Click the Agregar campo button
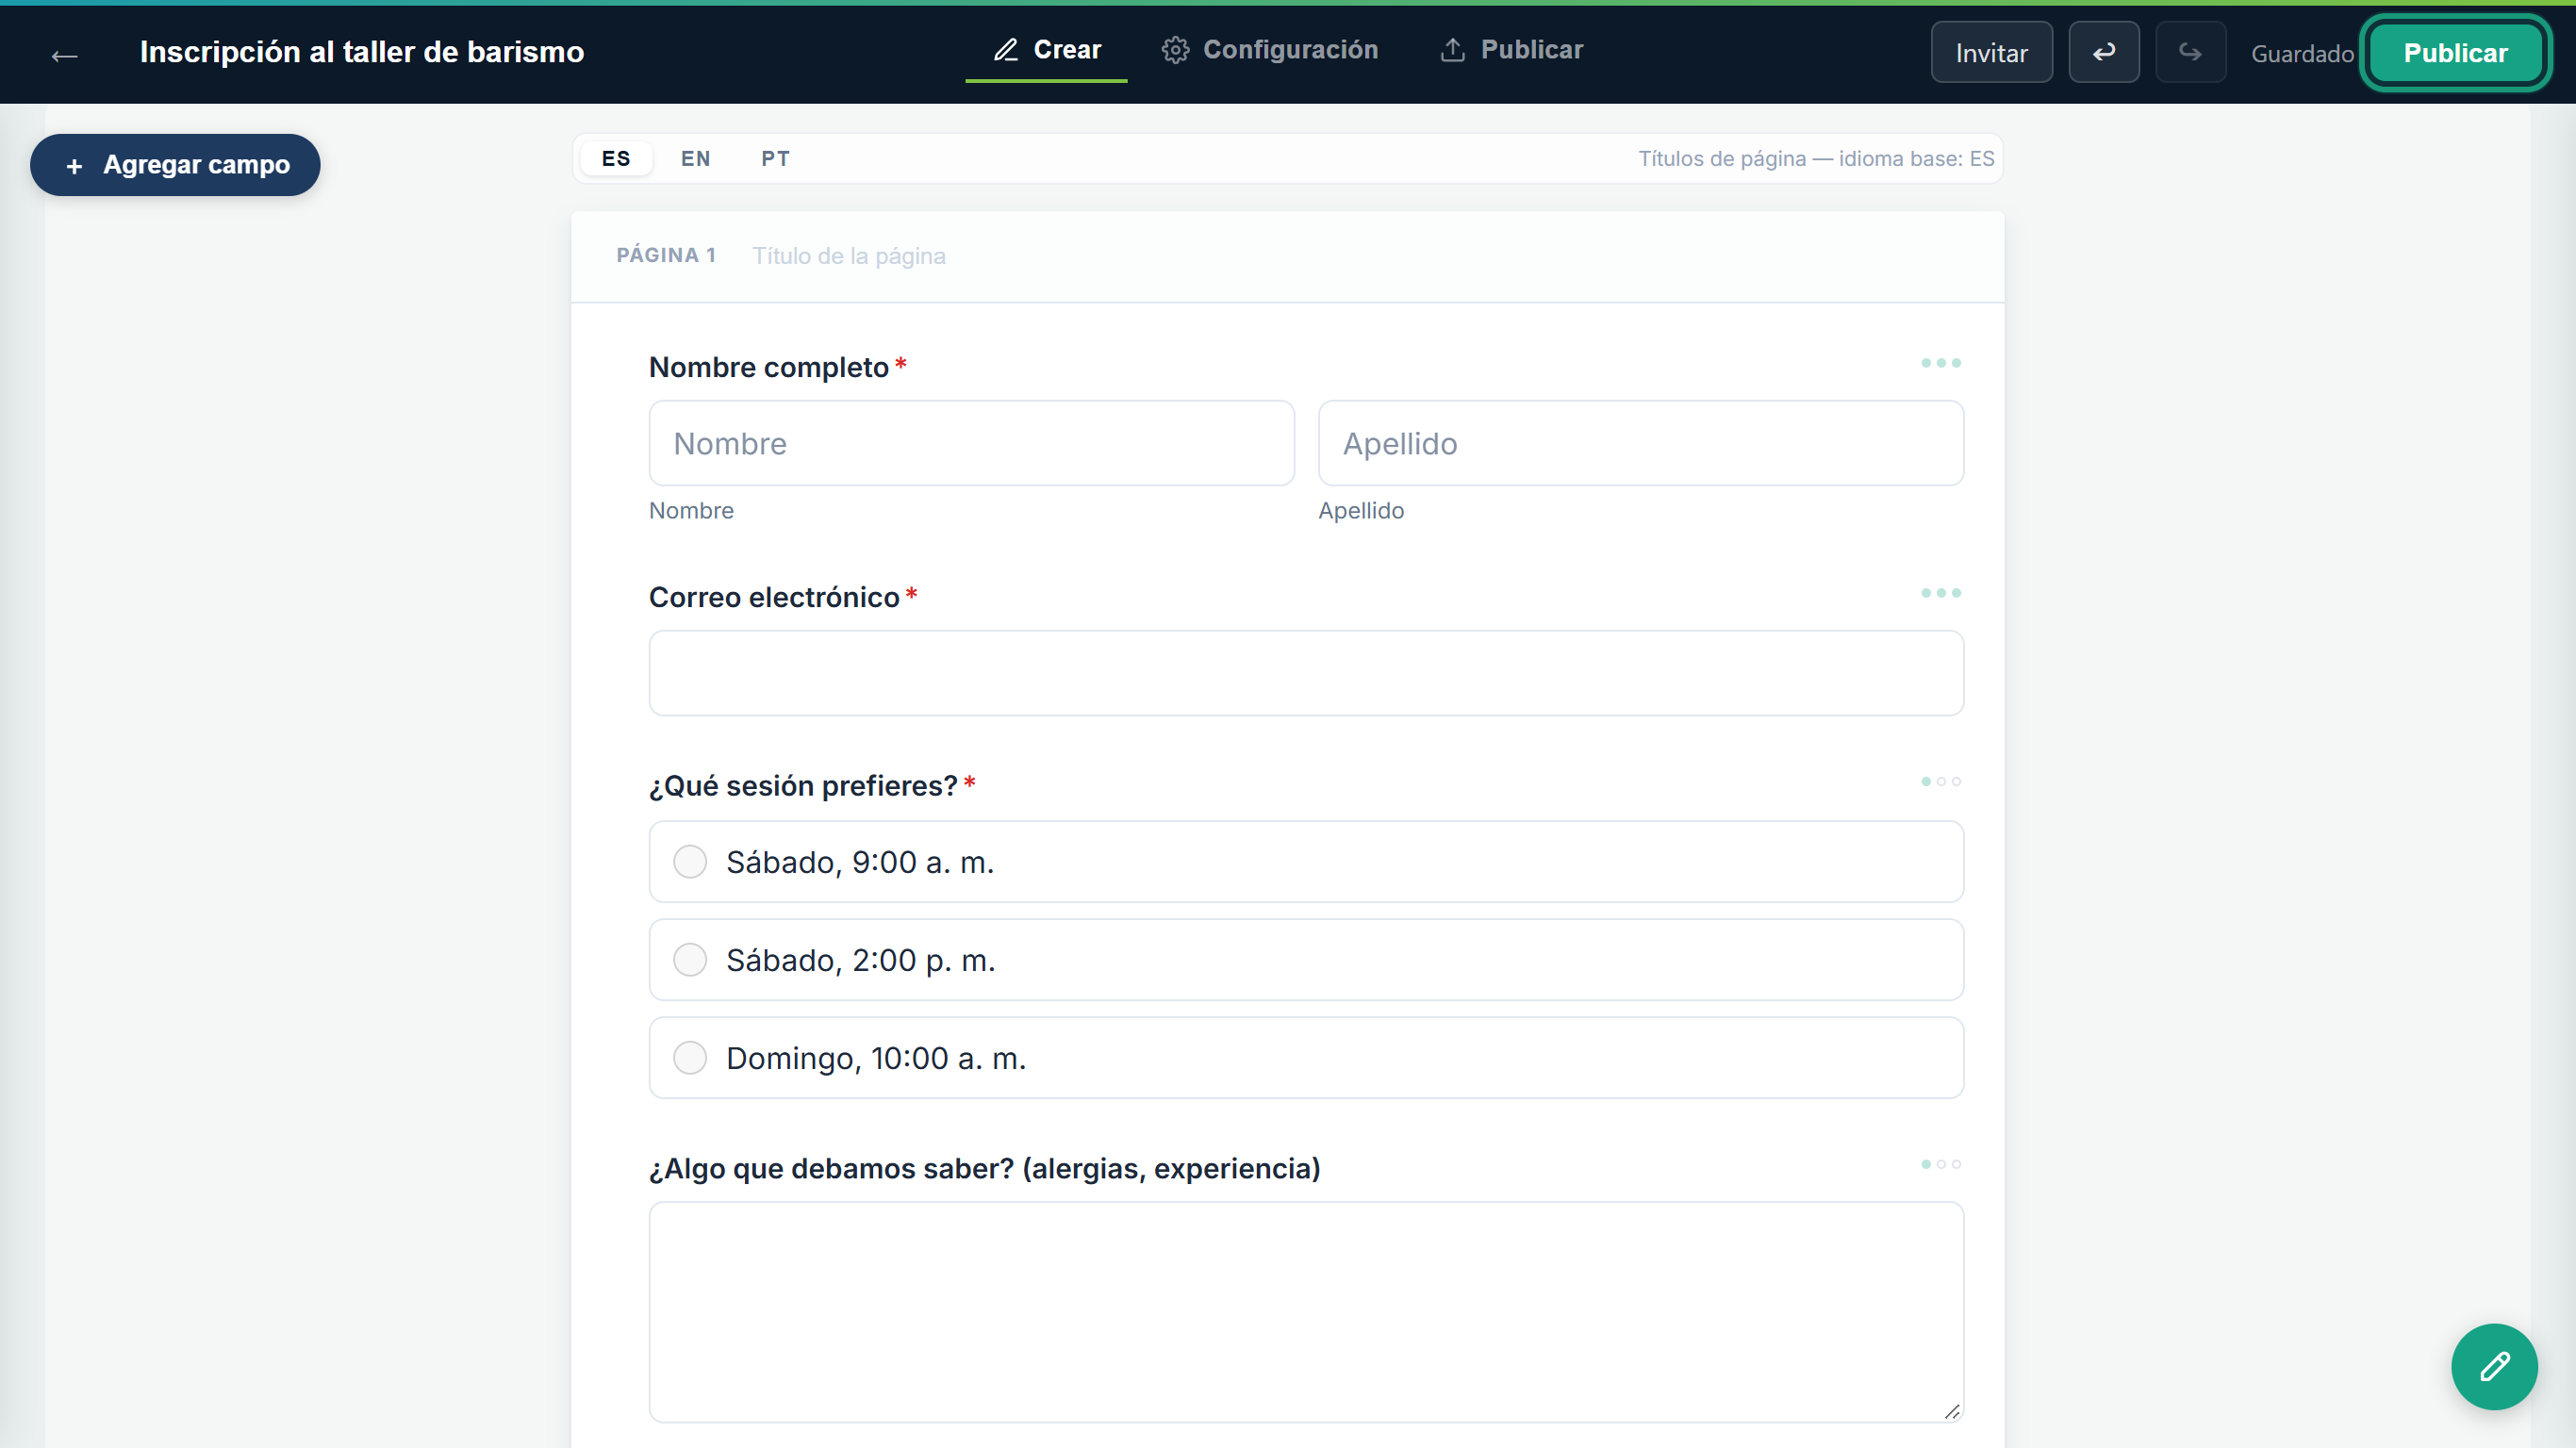2576x1448 pixels. click(x=175, y=165)
